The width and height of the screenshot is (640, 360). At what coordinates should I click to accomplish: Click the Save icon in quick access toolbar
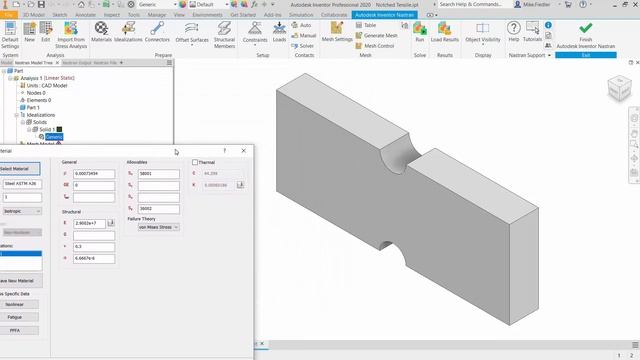point(41,4)
